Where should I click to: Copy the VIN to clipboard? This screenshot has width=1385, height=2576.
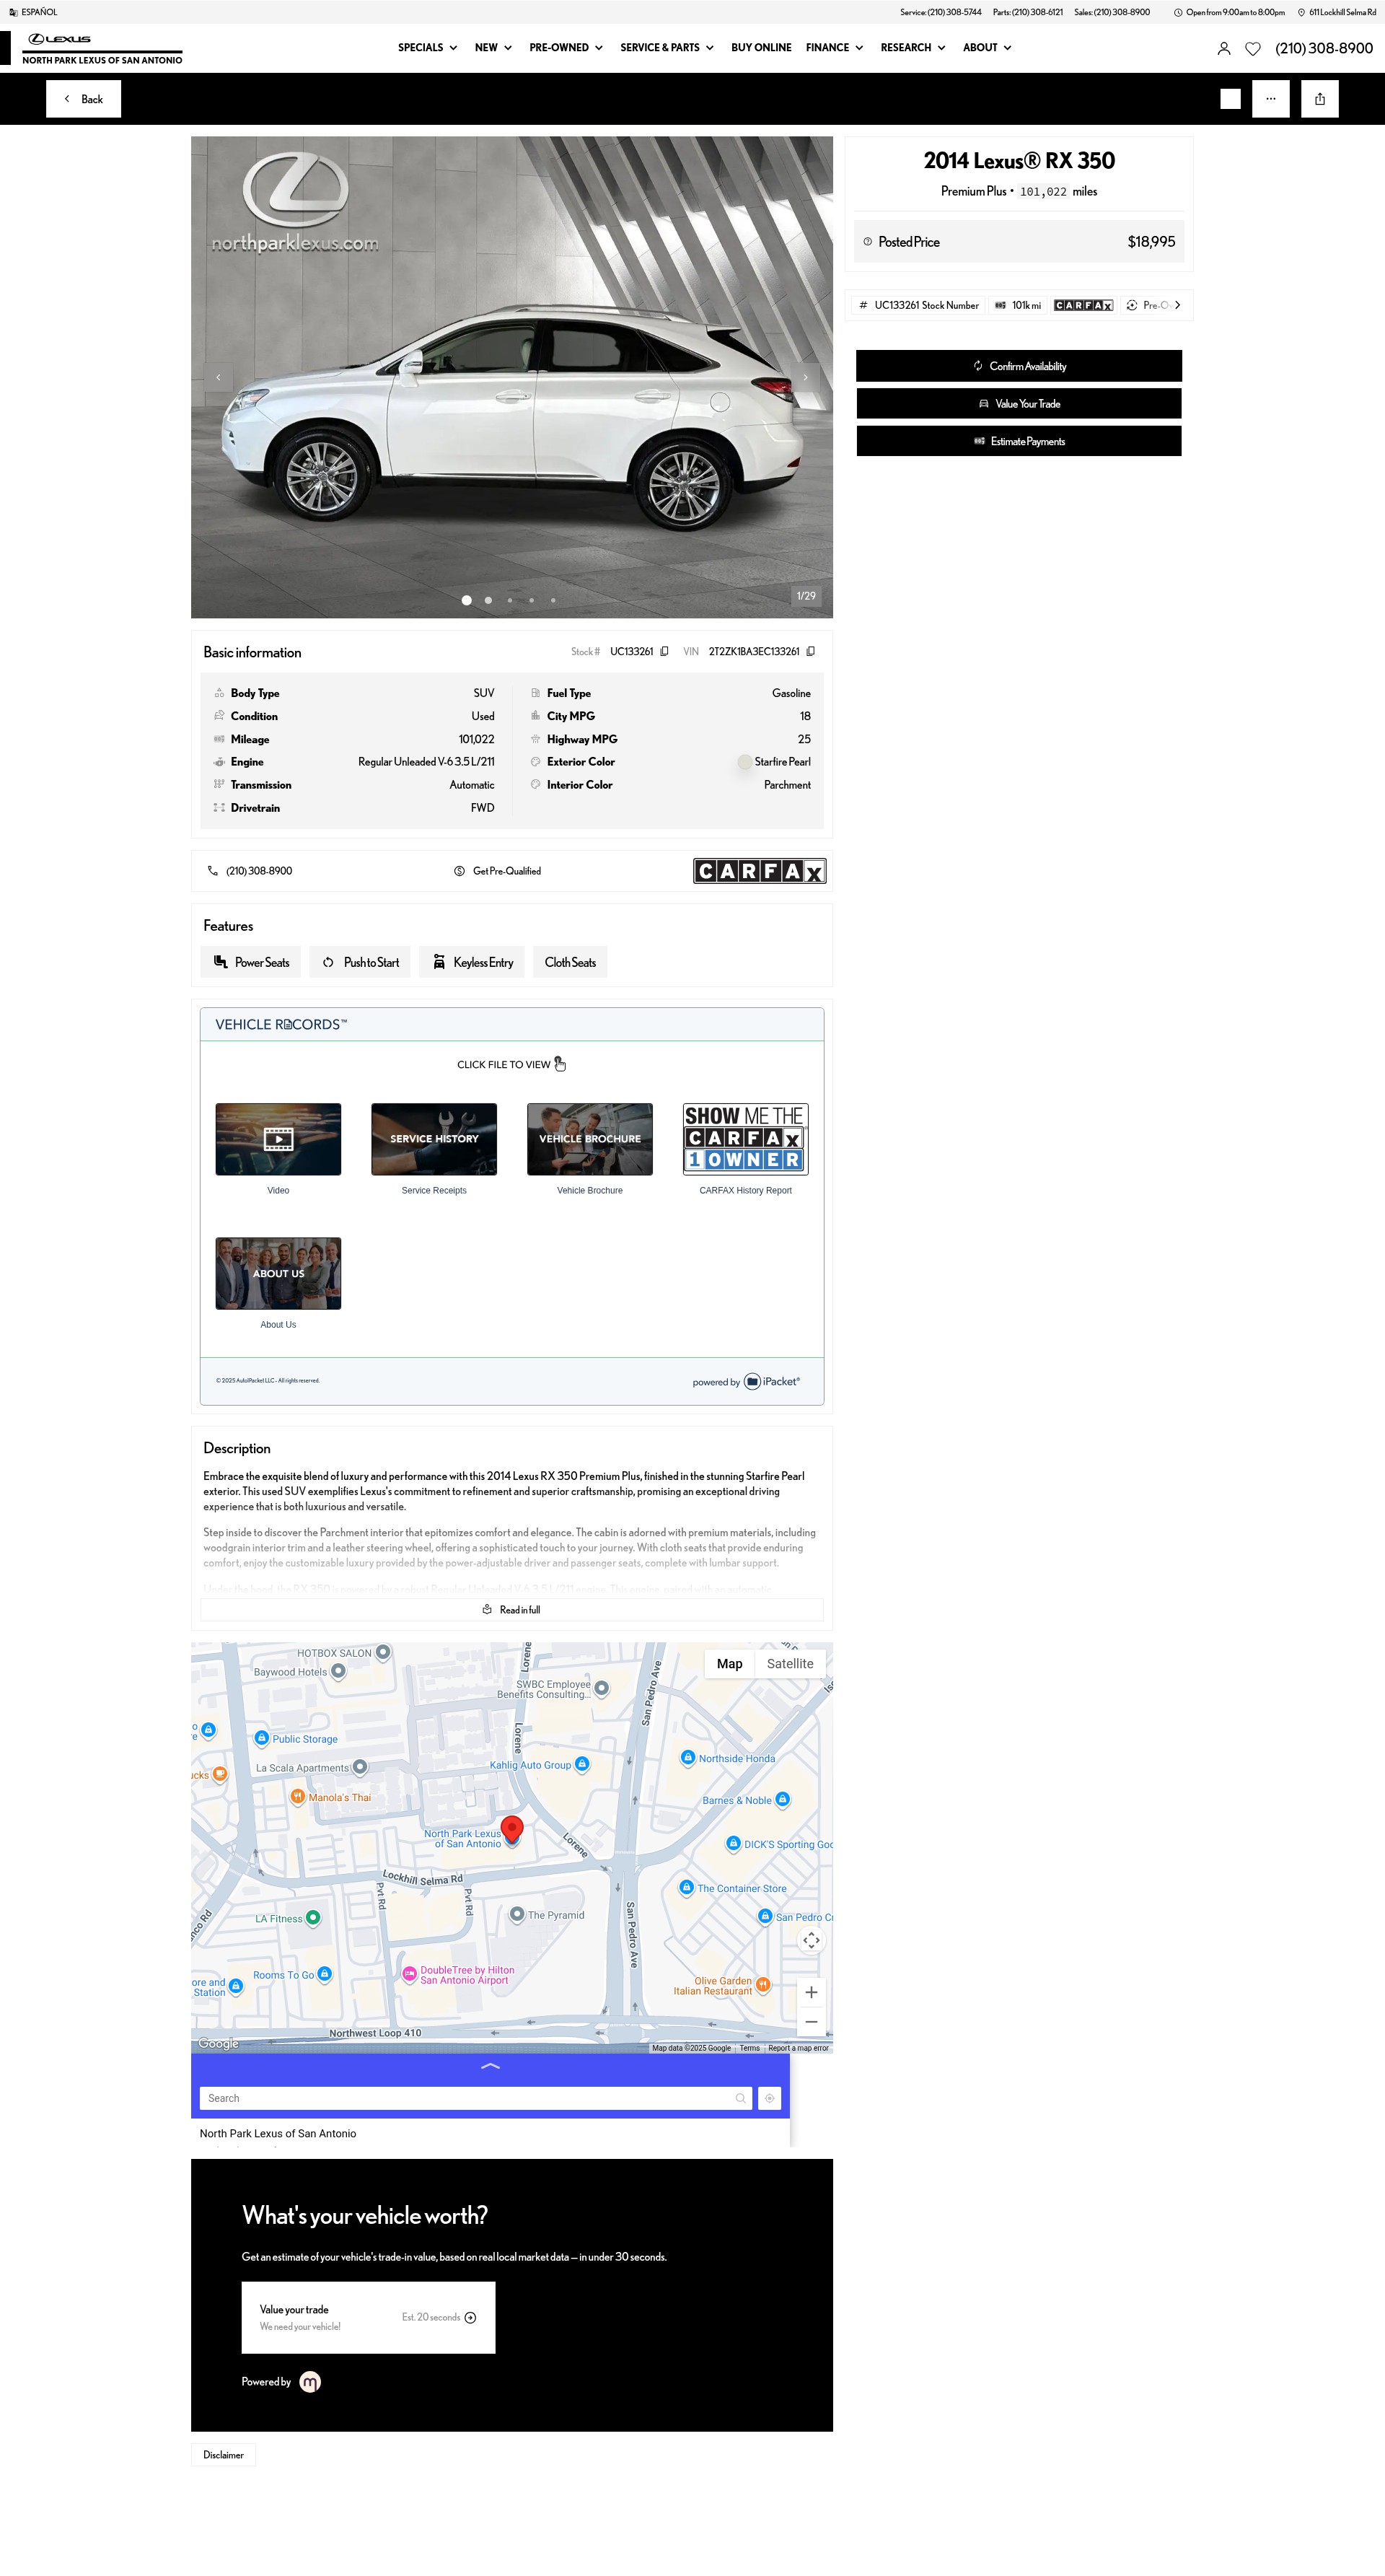coord(810,651)
